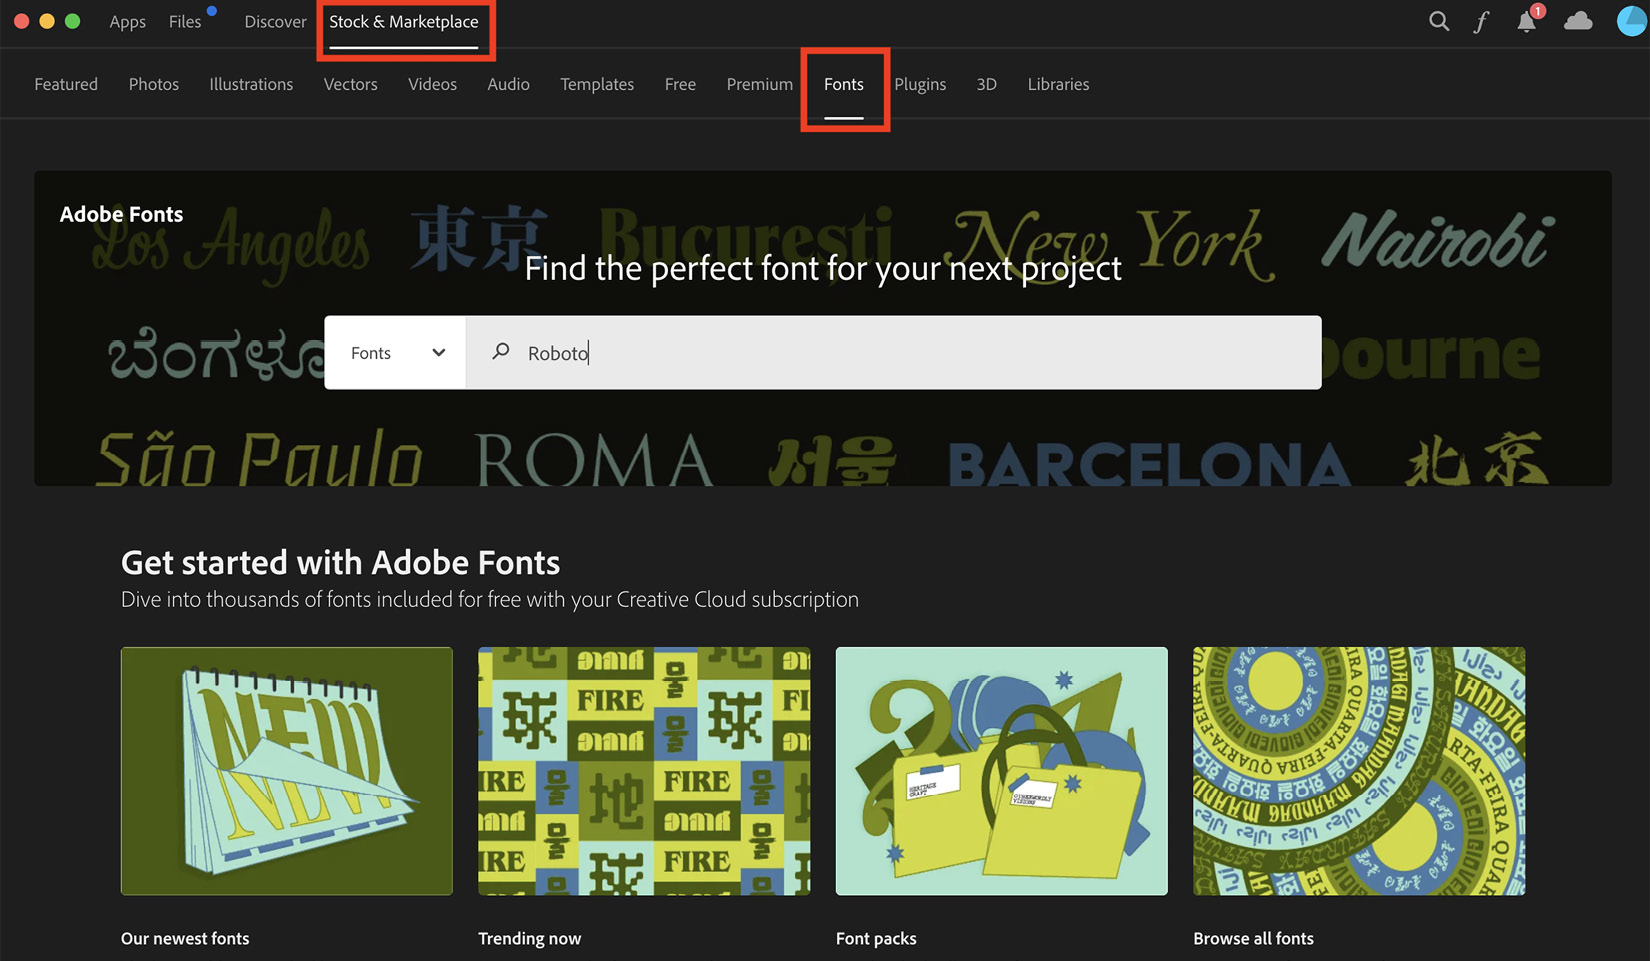Click the 'Font packs' link

point(876,938)
